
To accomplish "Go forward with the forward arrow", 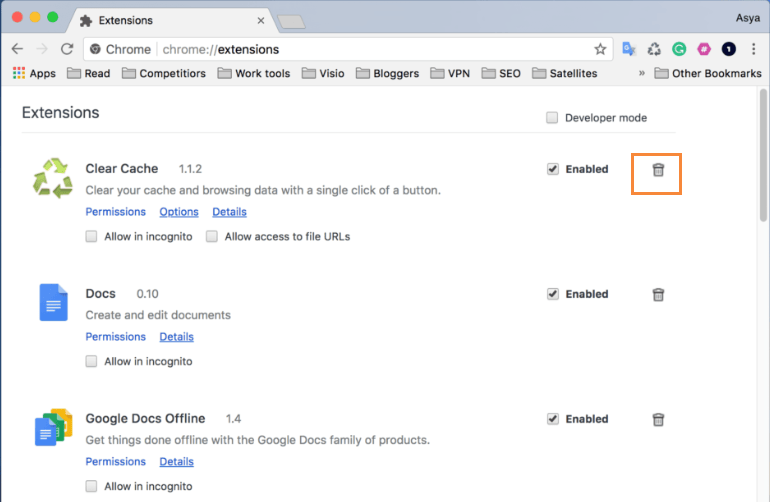I will 42,49.
